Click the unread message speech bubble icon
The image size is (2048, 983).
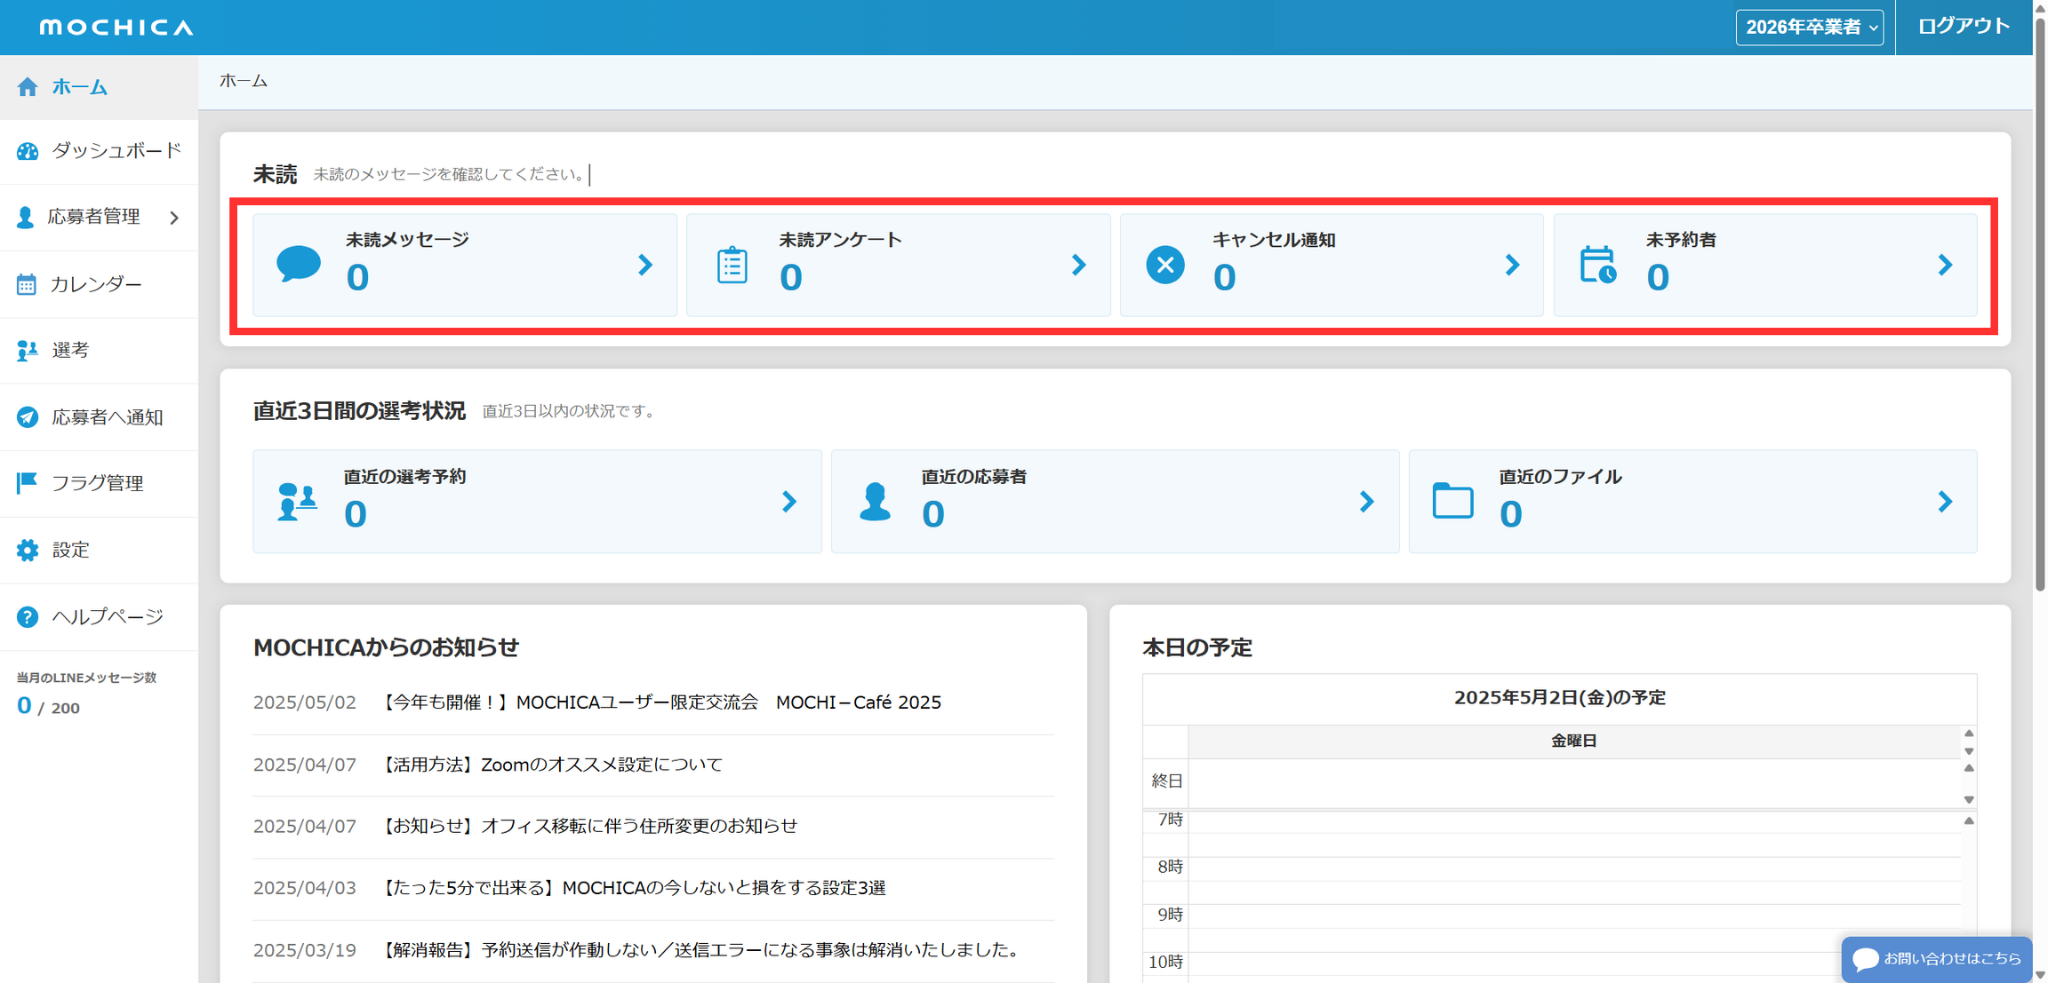298,264
